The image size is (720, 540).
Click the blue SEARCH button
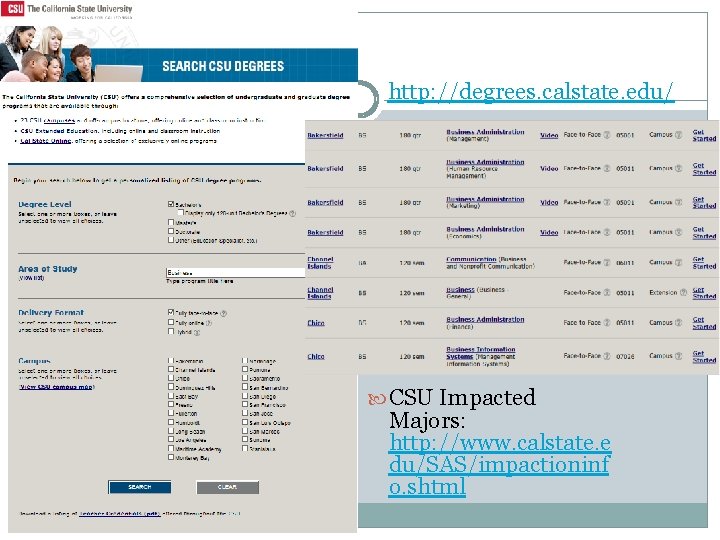[x=140, y=487]
